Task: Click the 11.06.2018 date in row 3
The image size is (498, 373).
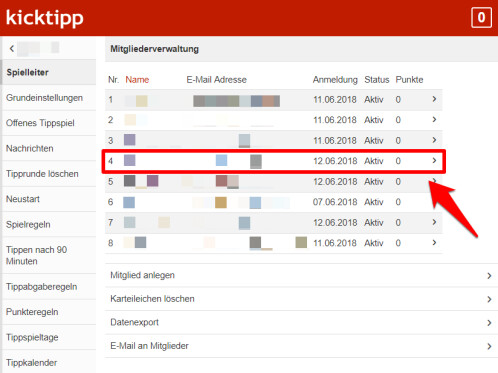Action: (x=335, y=141)
